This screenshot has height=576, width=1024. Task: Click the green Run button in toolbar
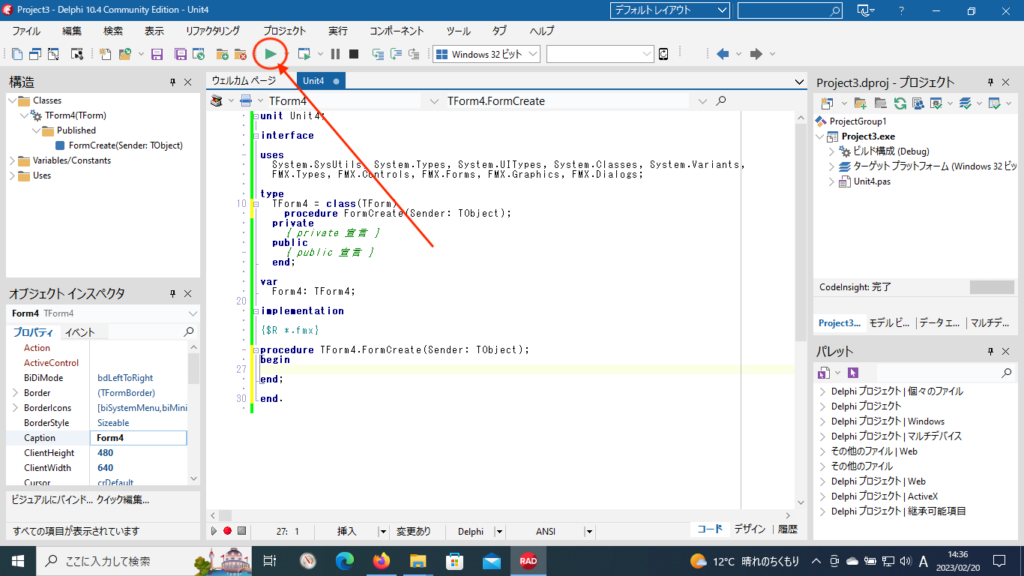[270, 54]
